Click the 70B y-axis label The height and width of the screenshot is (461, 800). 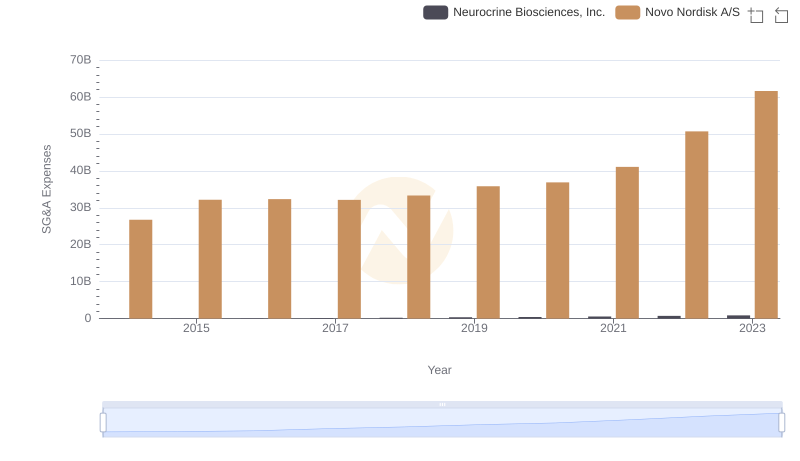click(81, 60)
